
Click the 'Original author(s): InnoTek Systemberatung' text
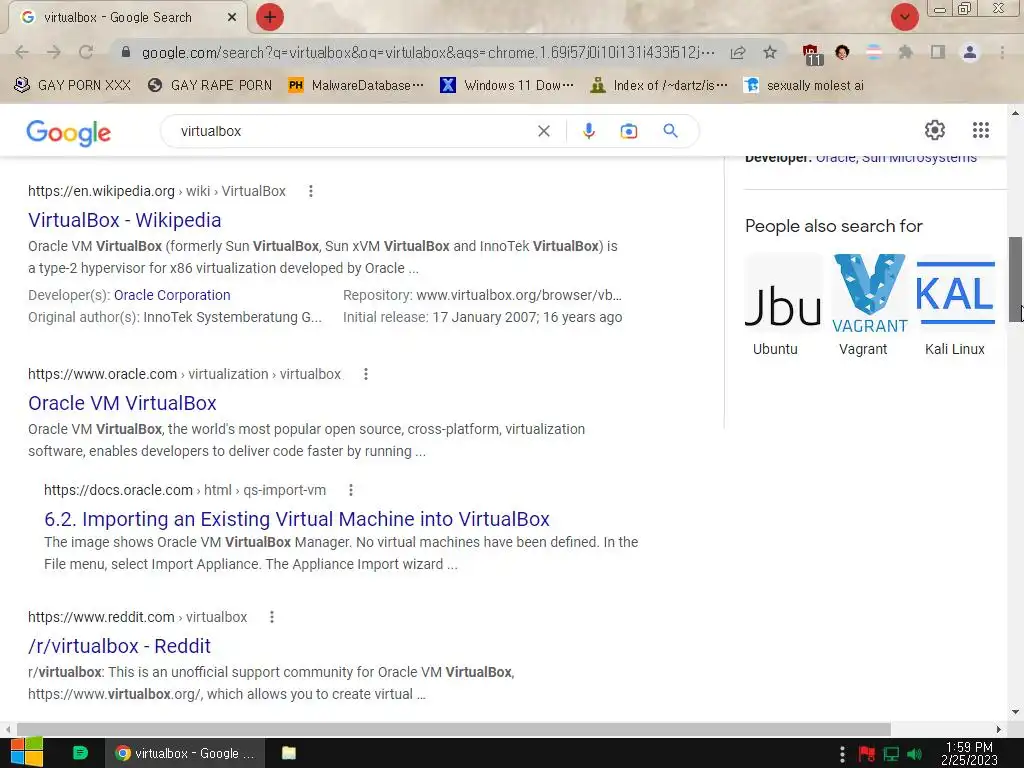(175, 317)
